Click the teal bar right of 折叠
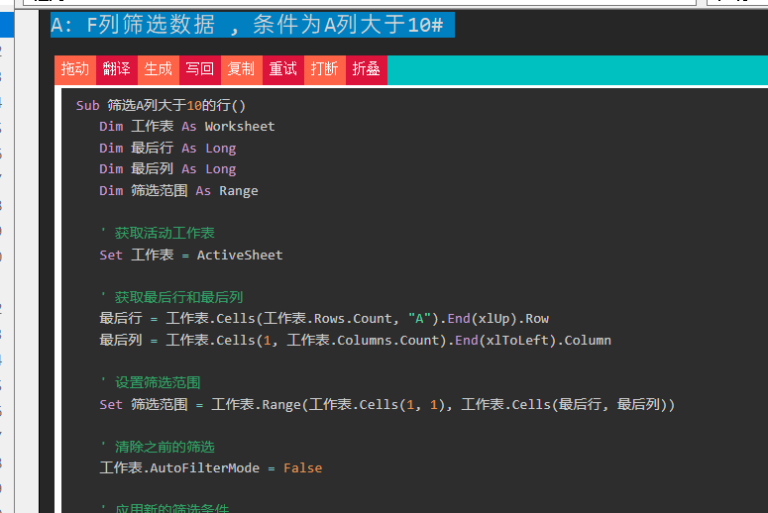 point(570,69)
